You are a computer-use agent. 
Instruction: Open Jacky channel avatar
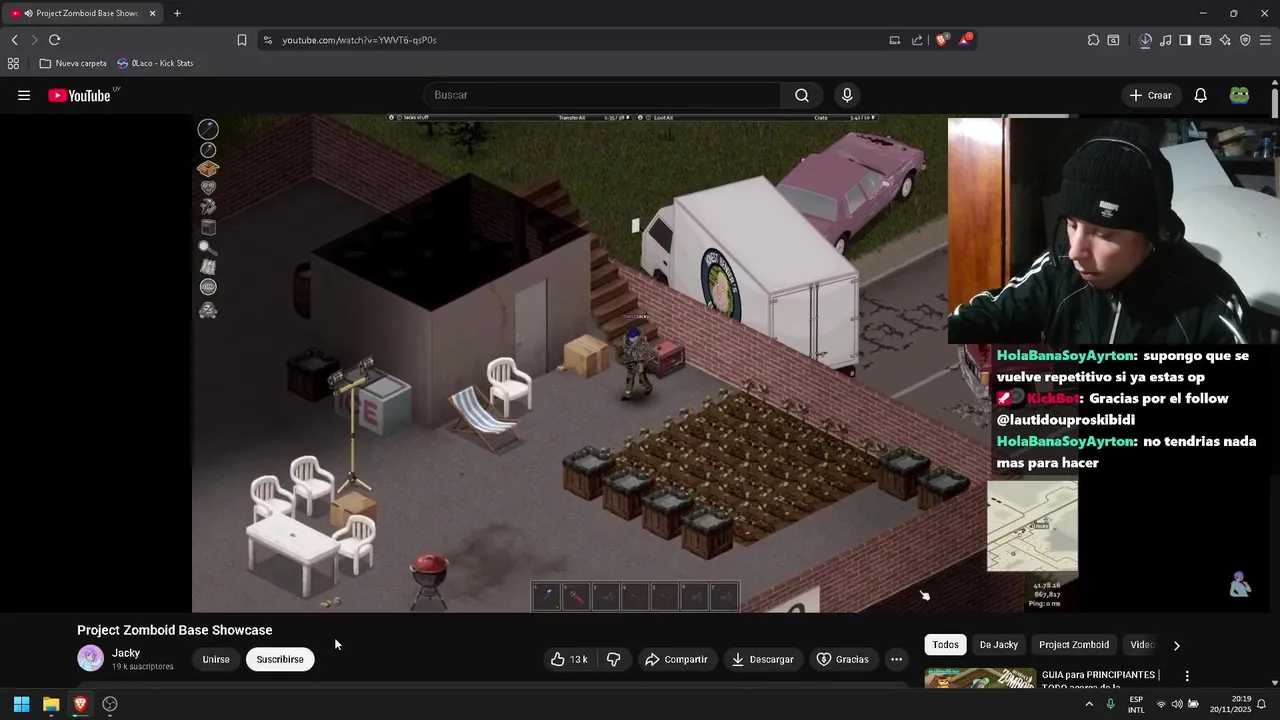pyautogui.click(x=91, y=658)
